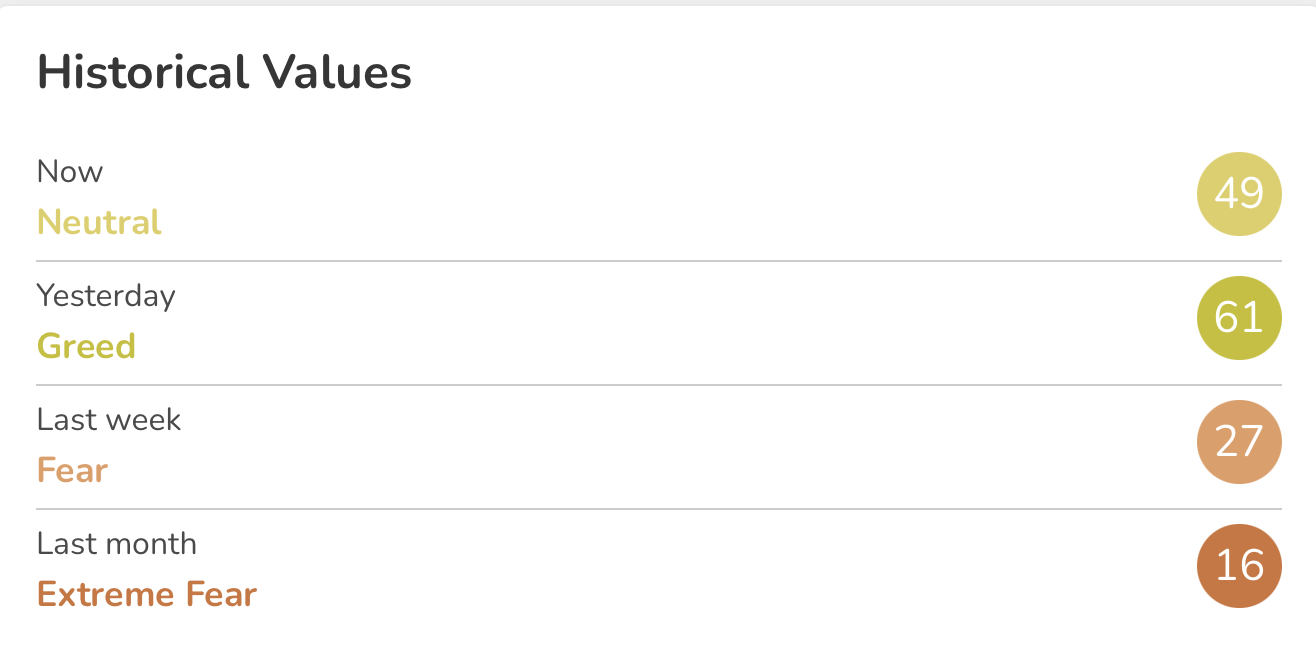Click the divider line below the Now row
The image size is (1316, 658).
tap(658, 261)
